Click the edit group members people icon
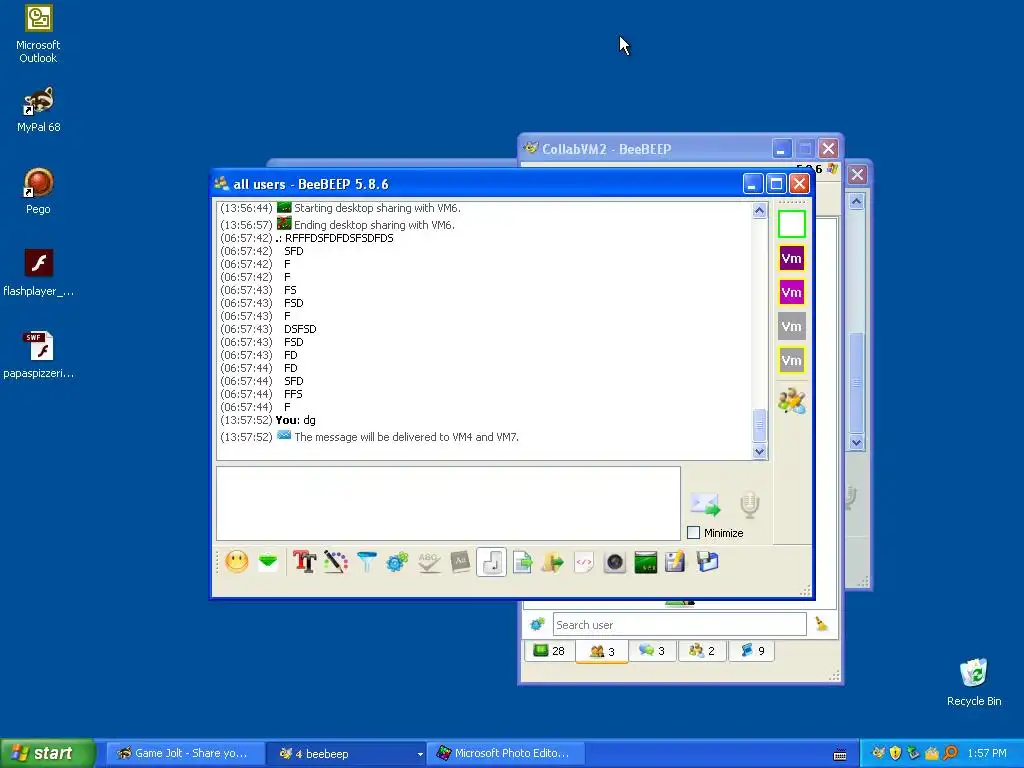 [x=792, y=401]
